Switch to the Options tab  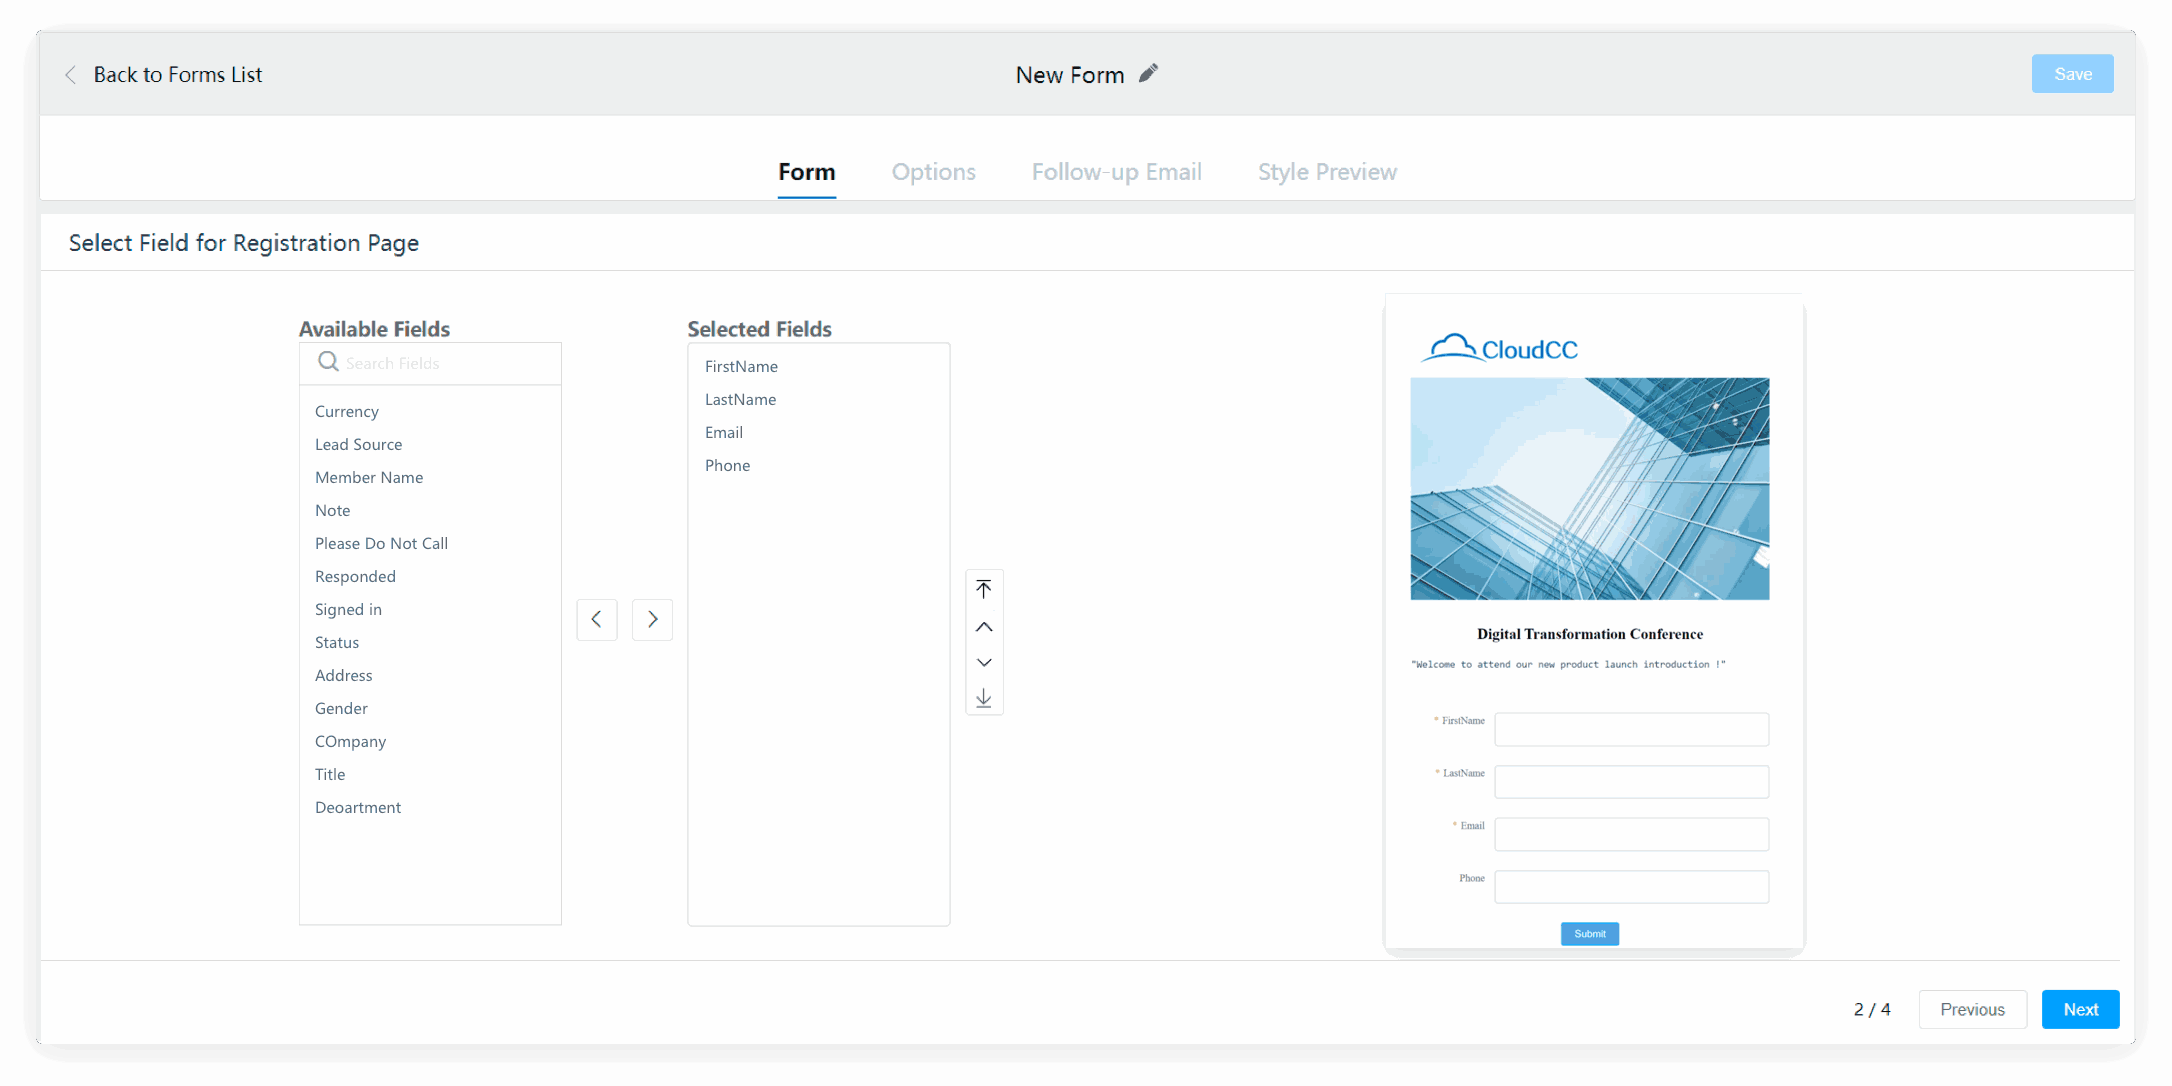933,172
